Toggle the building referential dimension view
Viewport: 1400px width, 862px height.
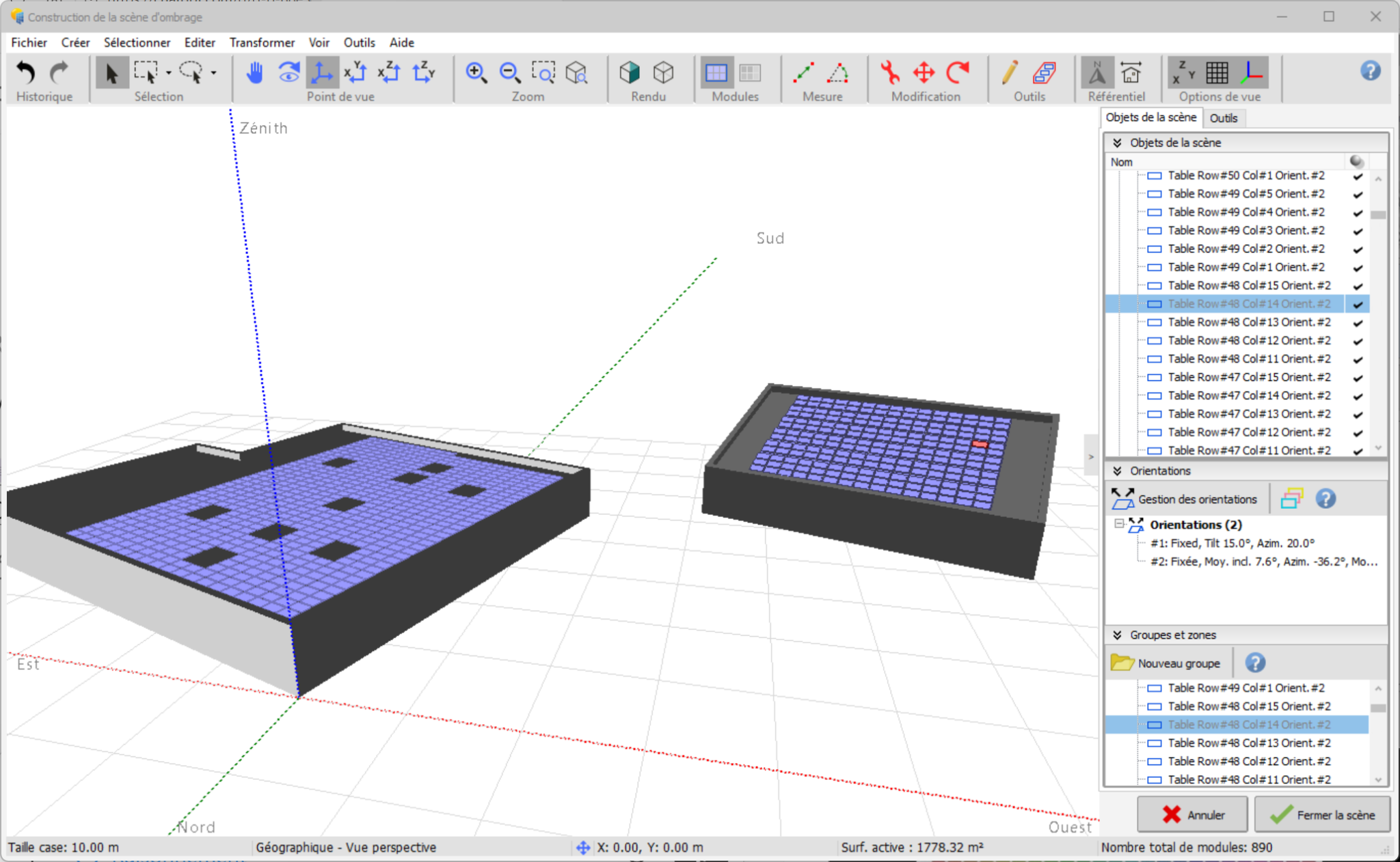pos(1131,73)
